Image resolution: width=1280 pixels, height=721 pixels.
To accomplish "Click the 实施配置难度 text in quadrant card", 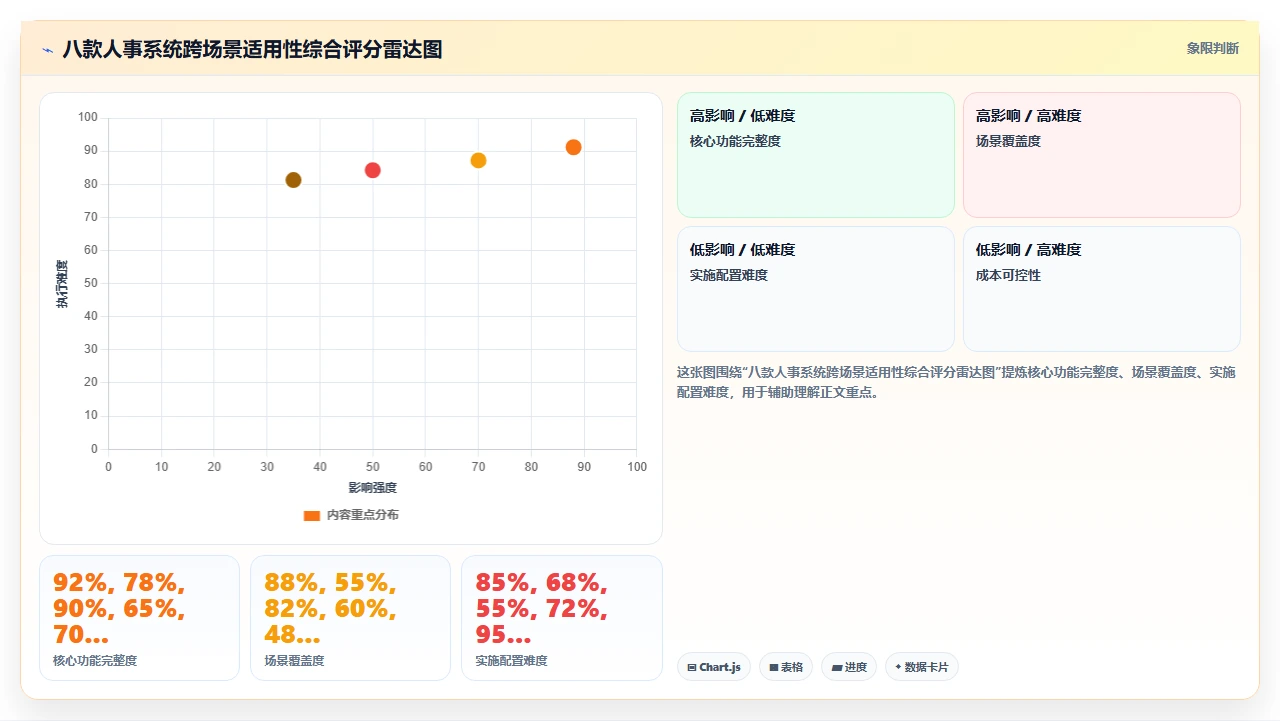I will coord(729,275).
